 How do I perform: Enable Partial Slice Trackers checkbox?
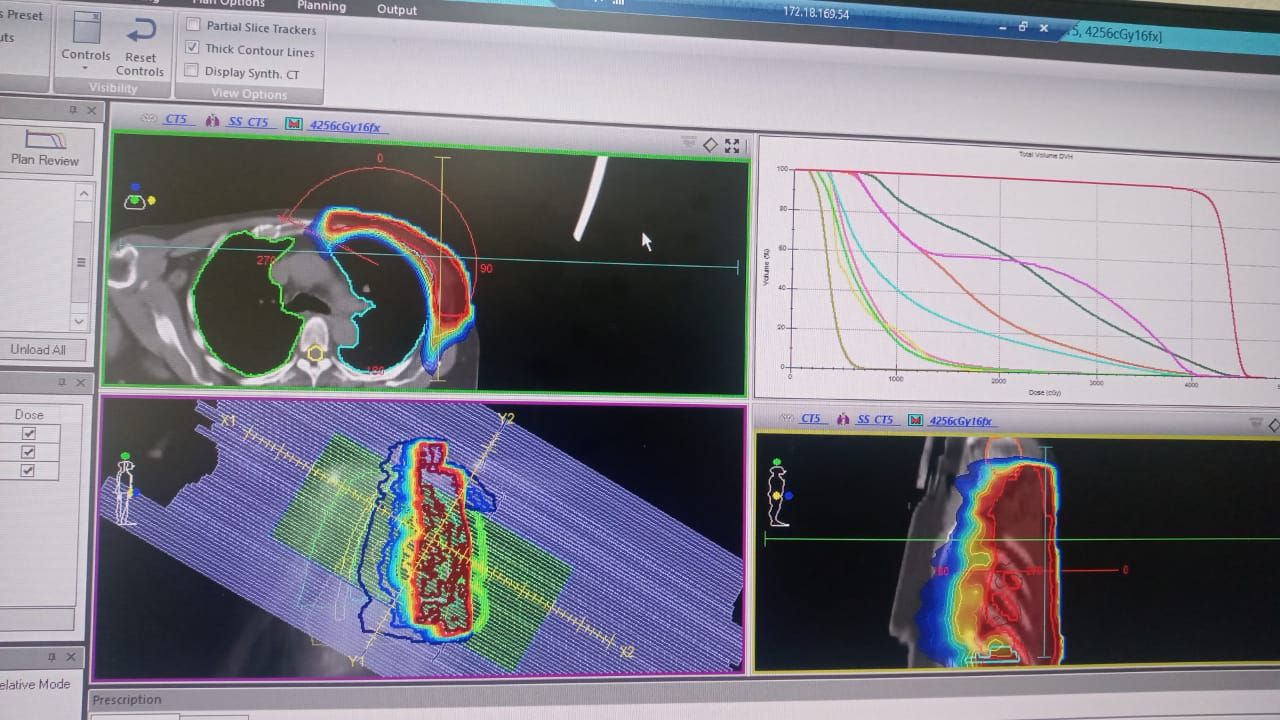[x=193, y=25]
